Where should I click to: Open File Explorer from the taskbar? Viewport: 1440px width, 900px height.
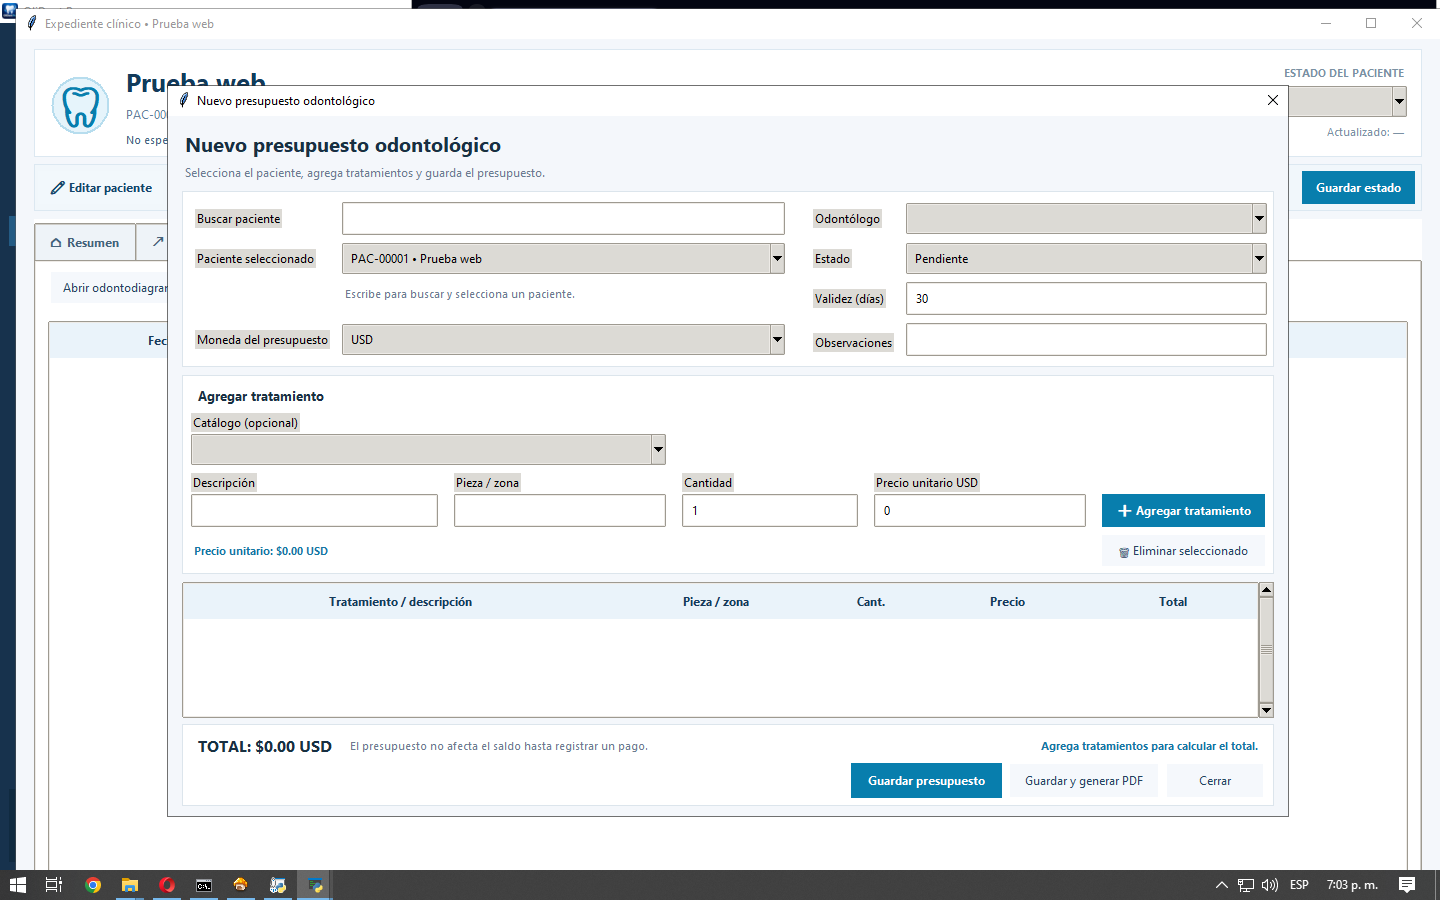tap(130, 885)
